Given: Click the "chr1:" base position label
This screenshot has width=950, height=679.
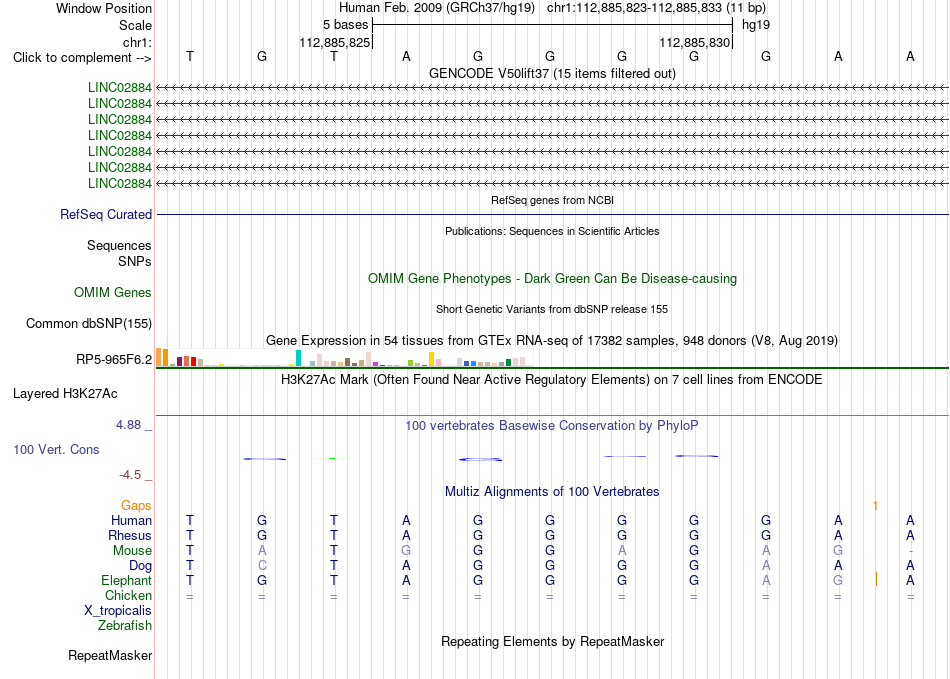Looking at the screenshot, I should [x=137, y=42].
